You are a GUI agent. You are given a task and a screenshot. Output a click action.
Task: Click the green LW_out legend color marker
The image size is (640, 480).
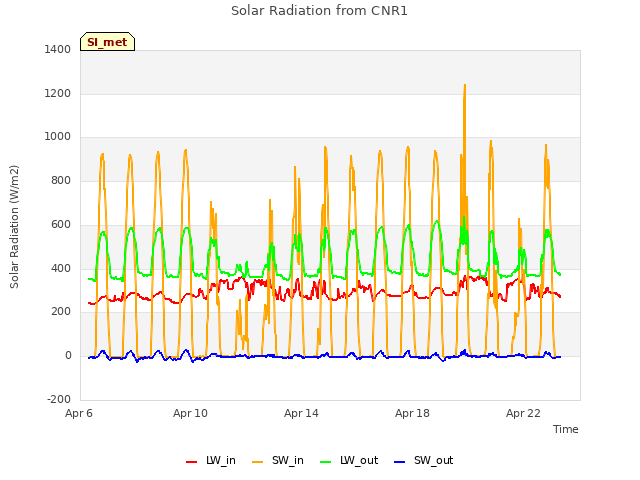click(326, 462)
